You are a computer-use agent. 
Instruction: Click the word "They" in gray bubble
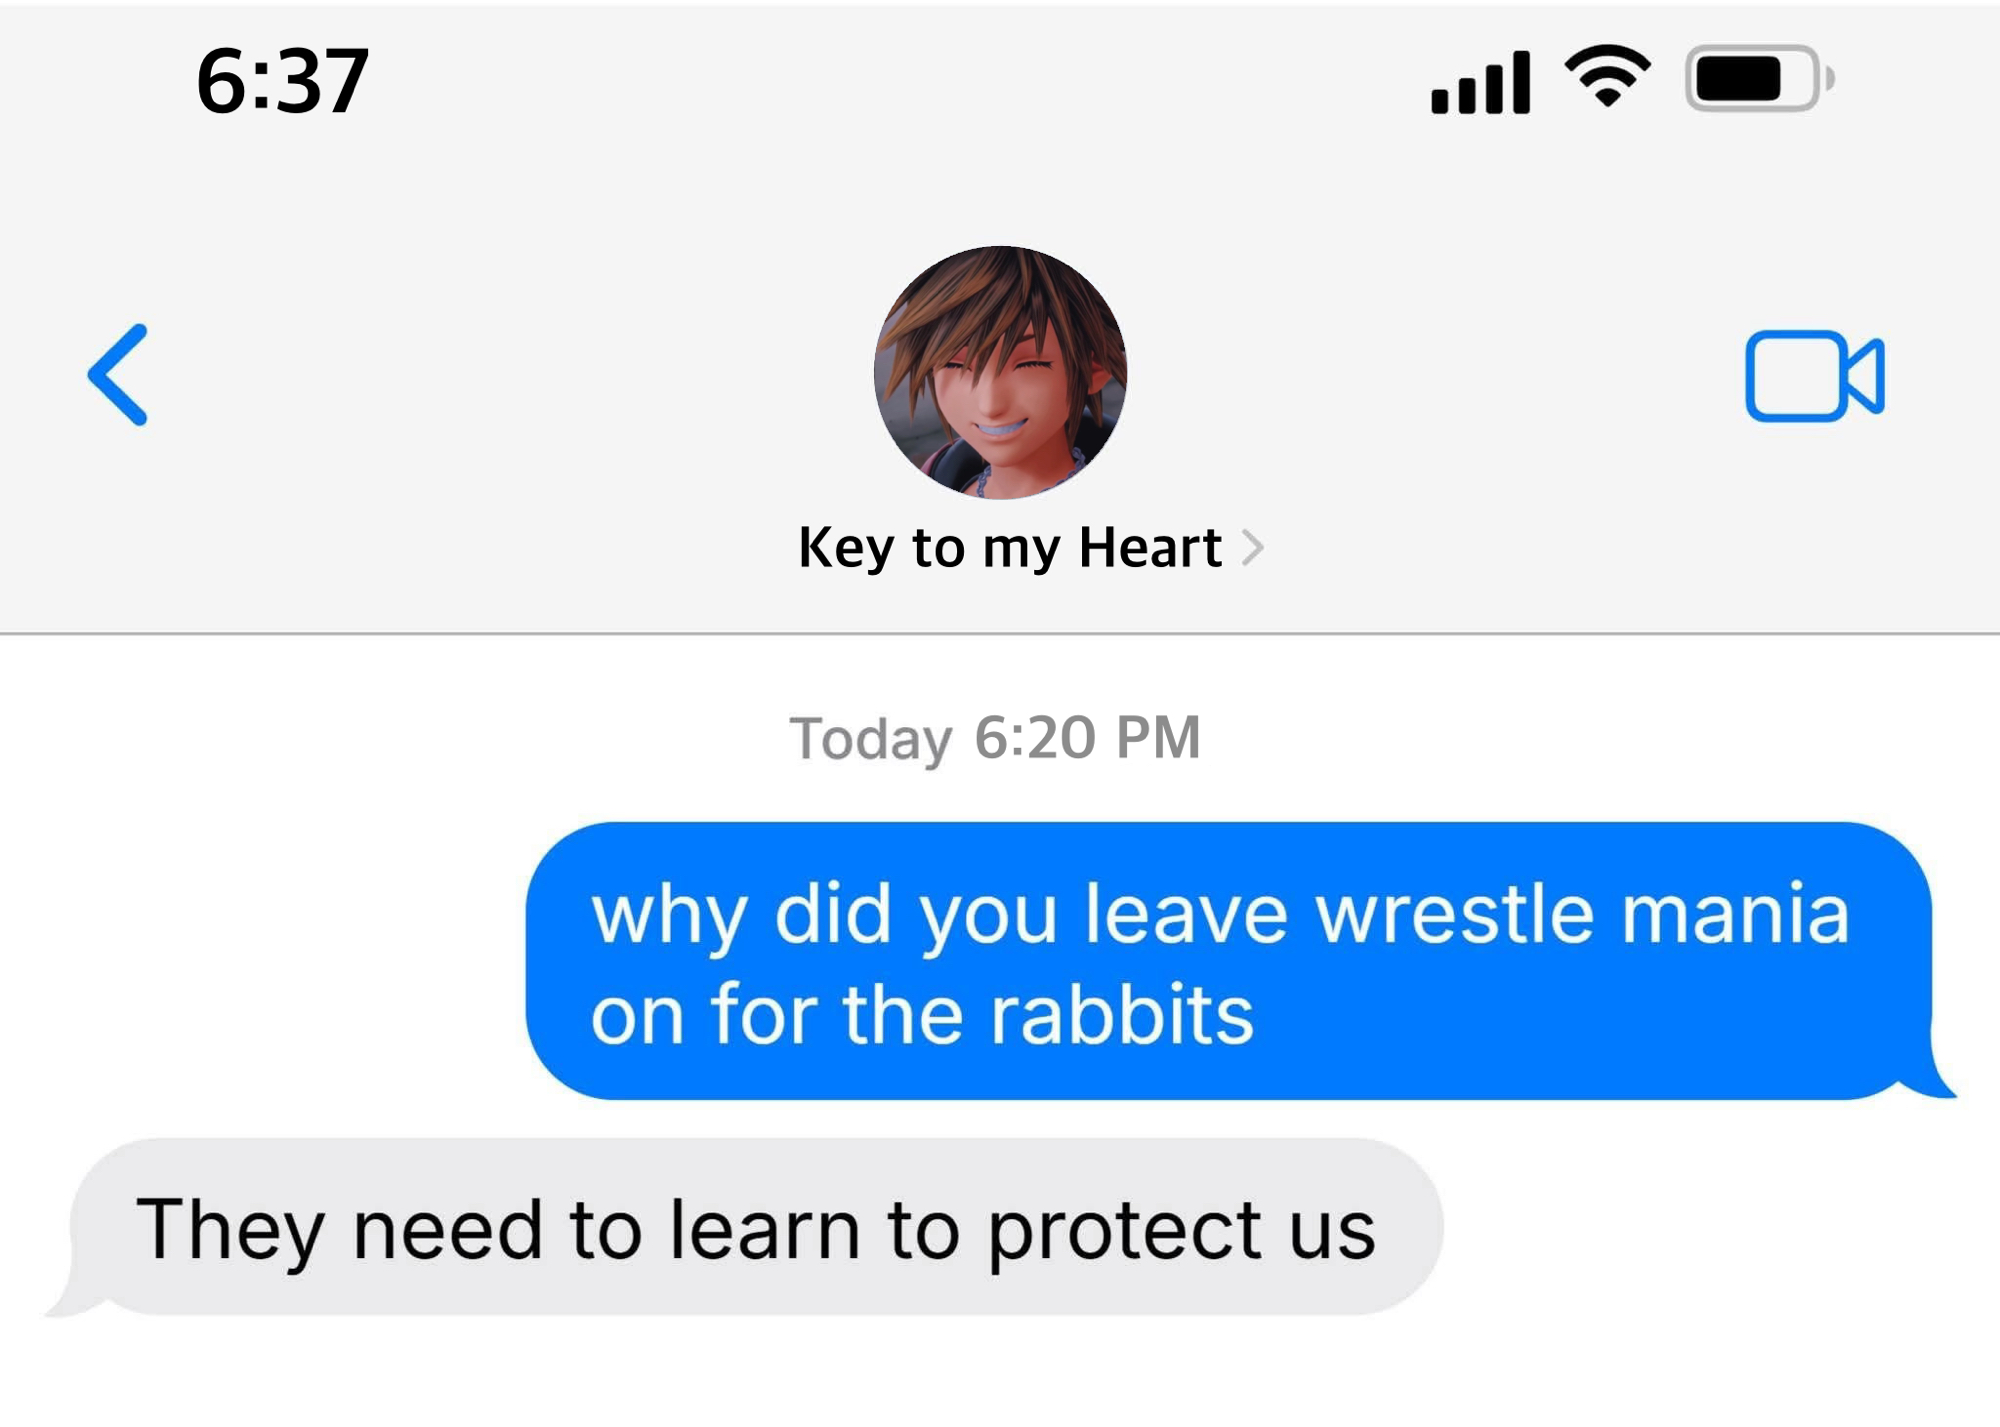click(x=230, y=1232)
